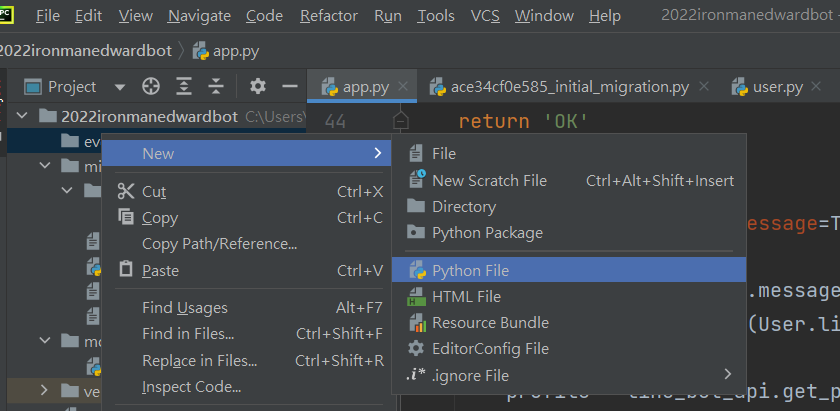Click the Resource Bundle chart icon
Viewport: 840px width, 411px height.
coord(417,323)
